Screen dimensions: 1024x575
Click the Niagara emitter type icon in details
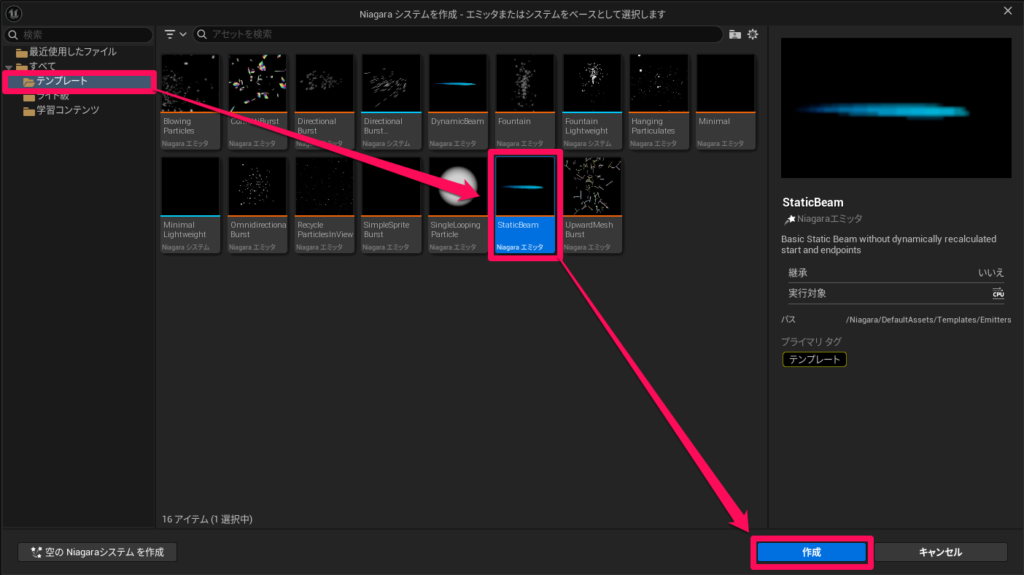pos(790,219)
